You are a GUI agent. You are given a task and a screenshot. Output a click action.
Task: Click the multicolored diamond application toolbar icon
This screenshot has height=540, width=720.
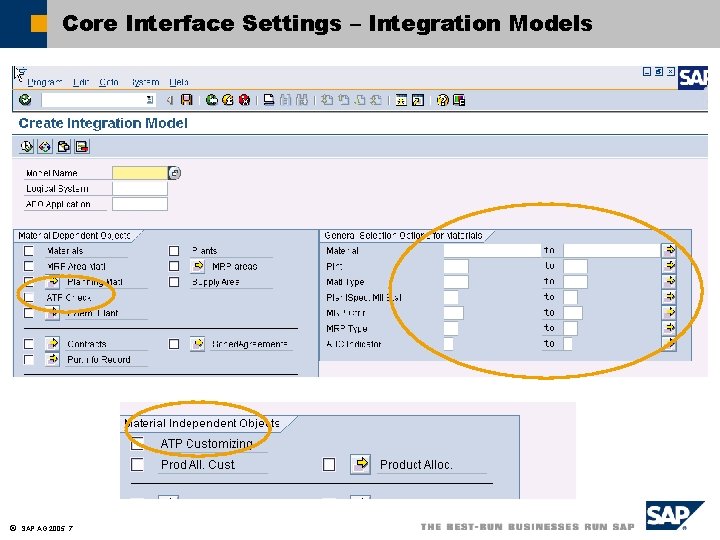(x=45, y=146)
